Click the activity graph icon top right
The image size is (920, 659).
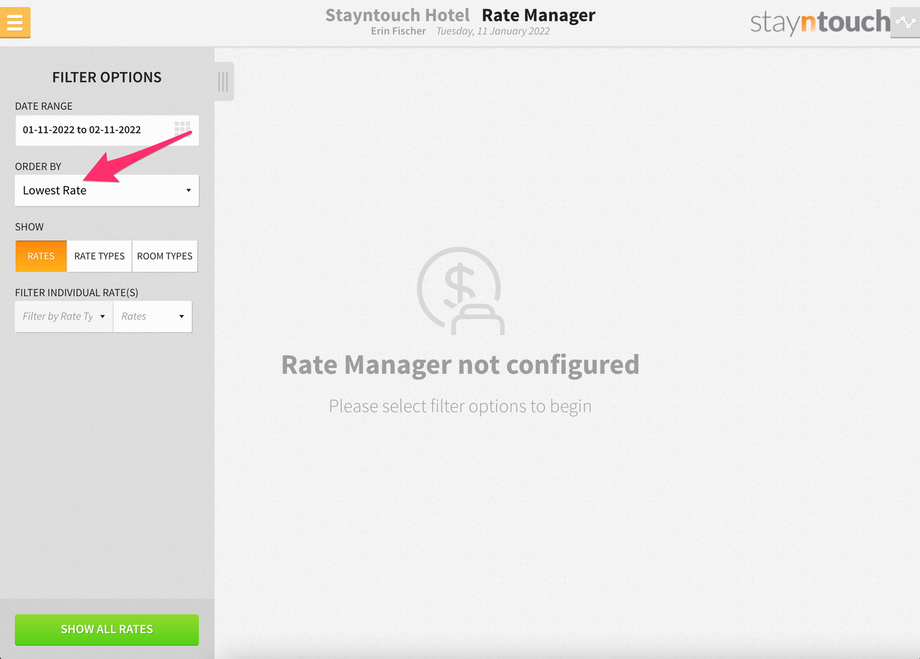point(905,23)
